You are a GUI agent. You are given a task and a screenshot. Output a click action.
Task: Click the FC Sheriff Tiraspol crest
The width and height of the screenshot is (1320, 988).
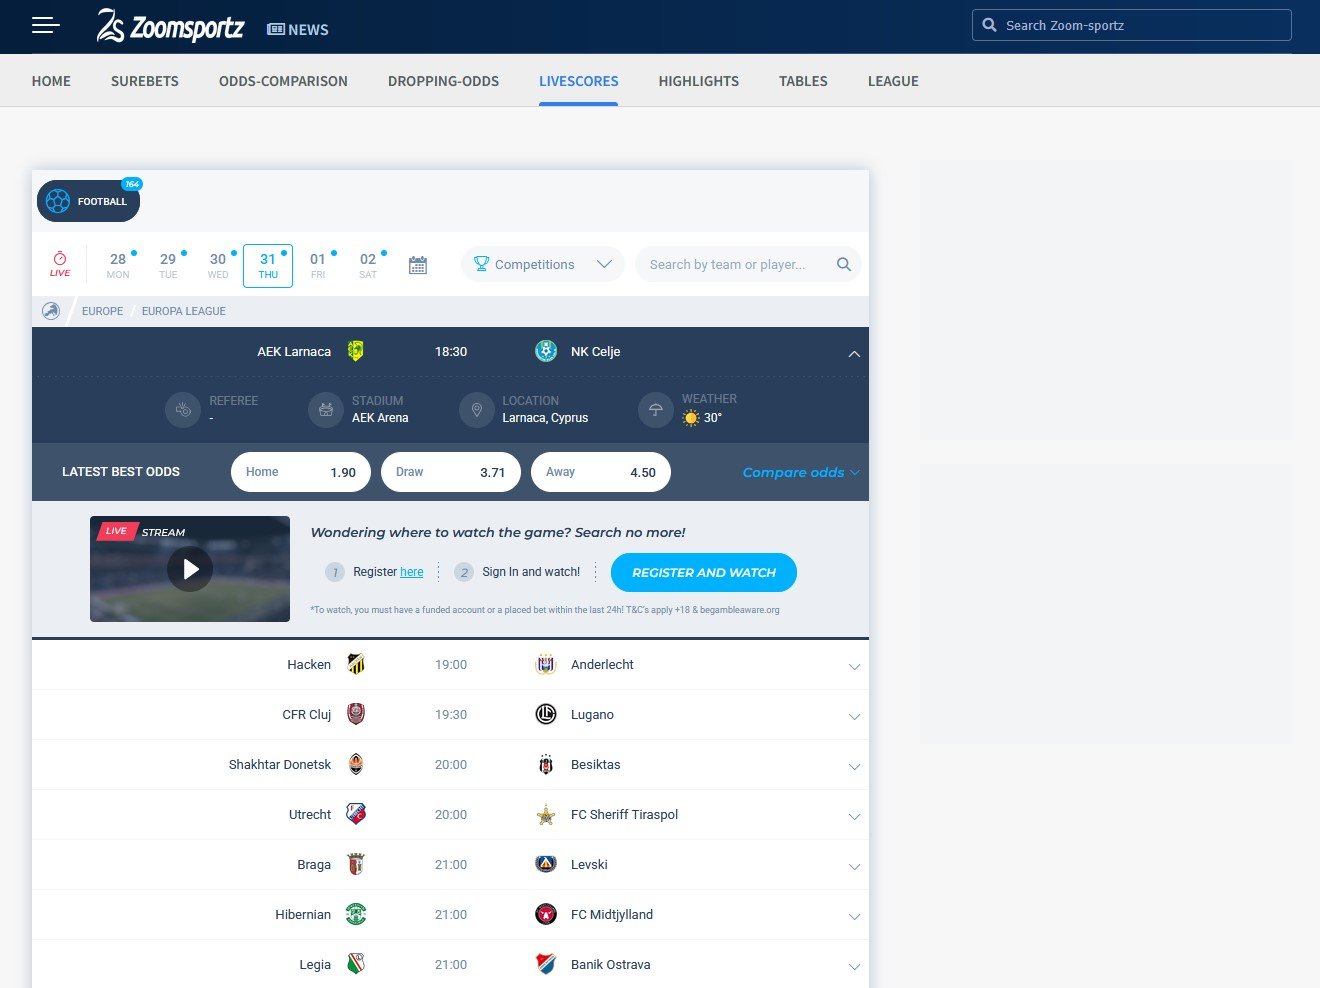click(546, 814)
